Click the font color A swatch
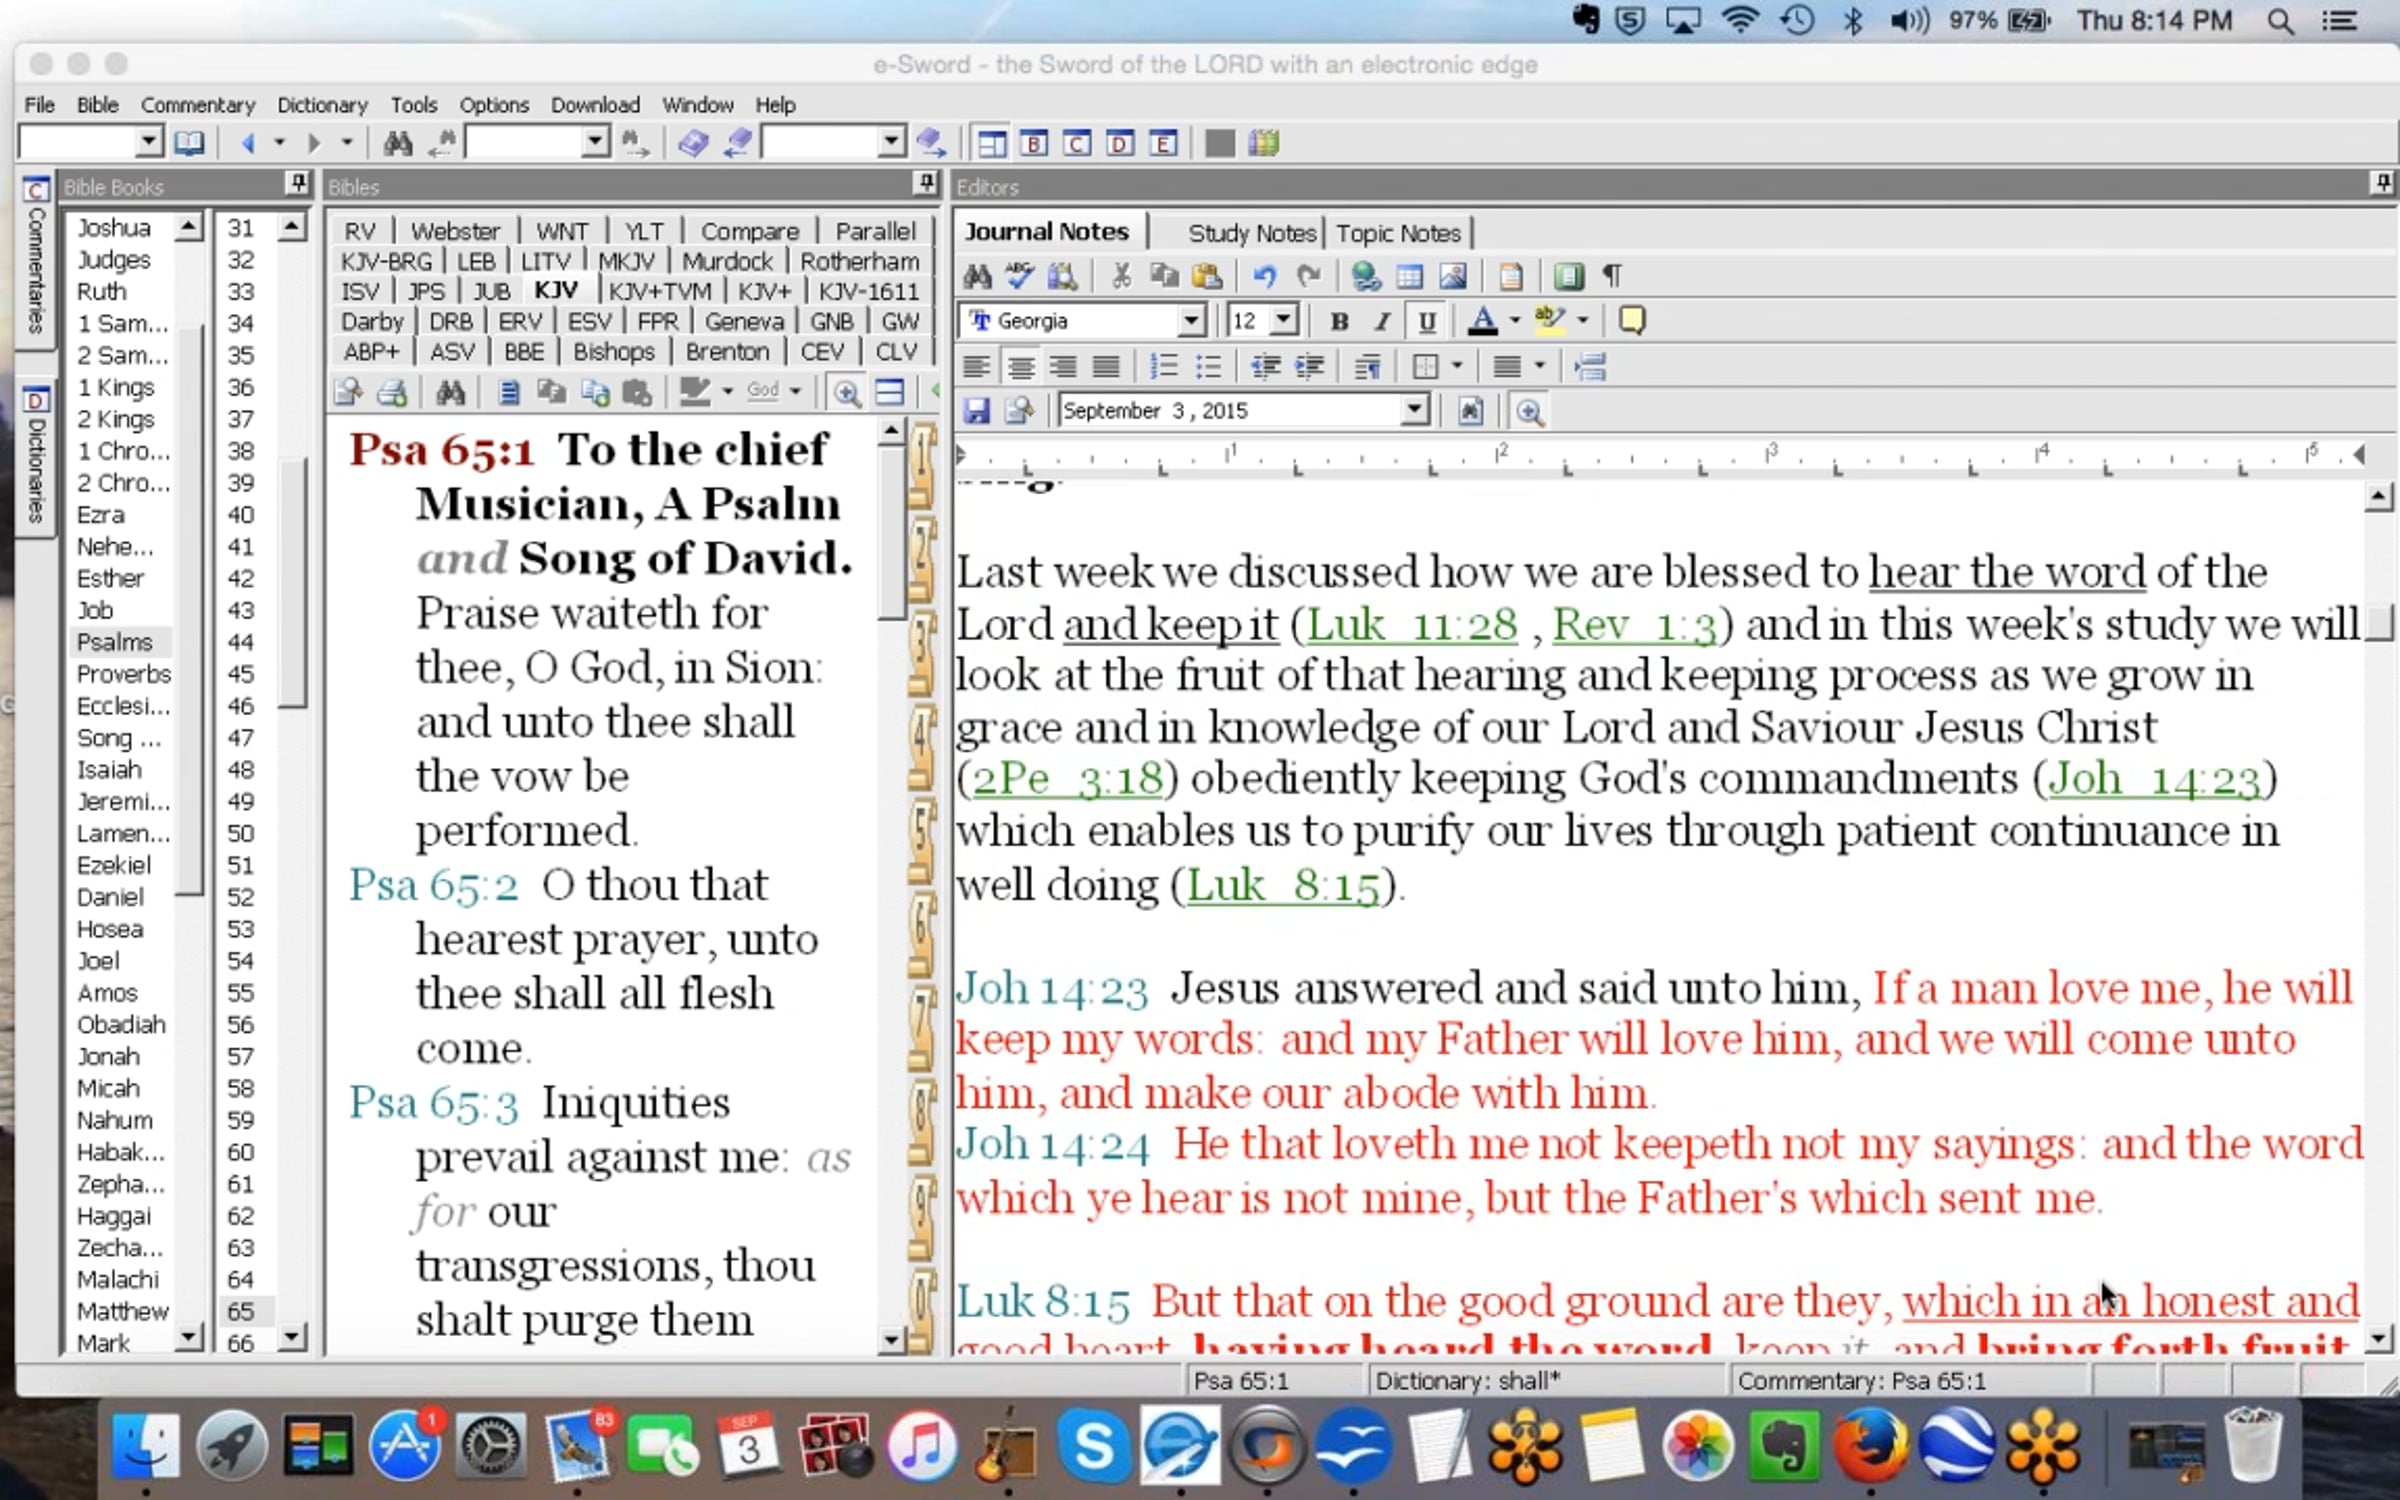The width and height of the screenshot is (2400, 1500). click(1482, 321)
